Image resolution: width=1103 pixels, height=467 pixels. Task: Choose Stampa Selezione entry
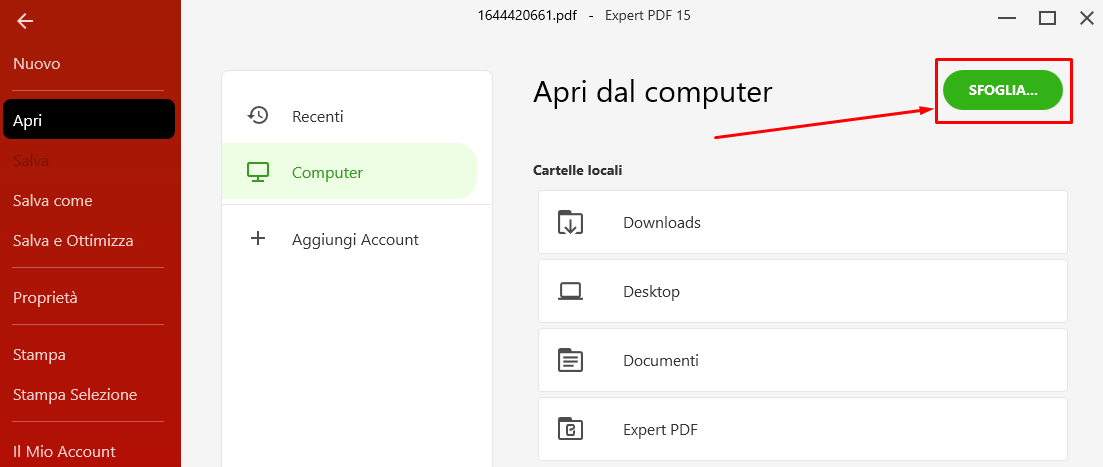click(x=75, y=395)
